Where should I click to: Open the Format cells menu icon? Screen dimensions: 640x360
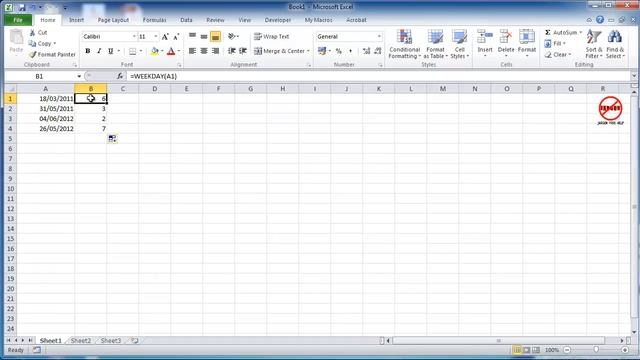pos(527,37)
